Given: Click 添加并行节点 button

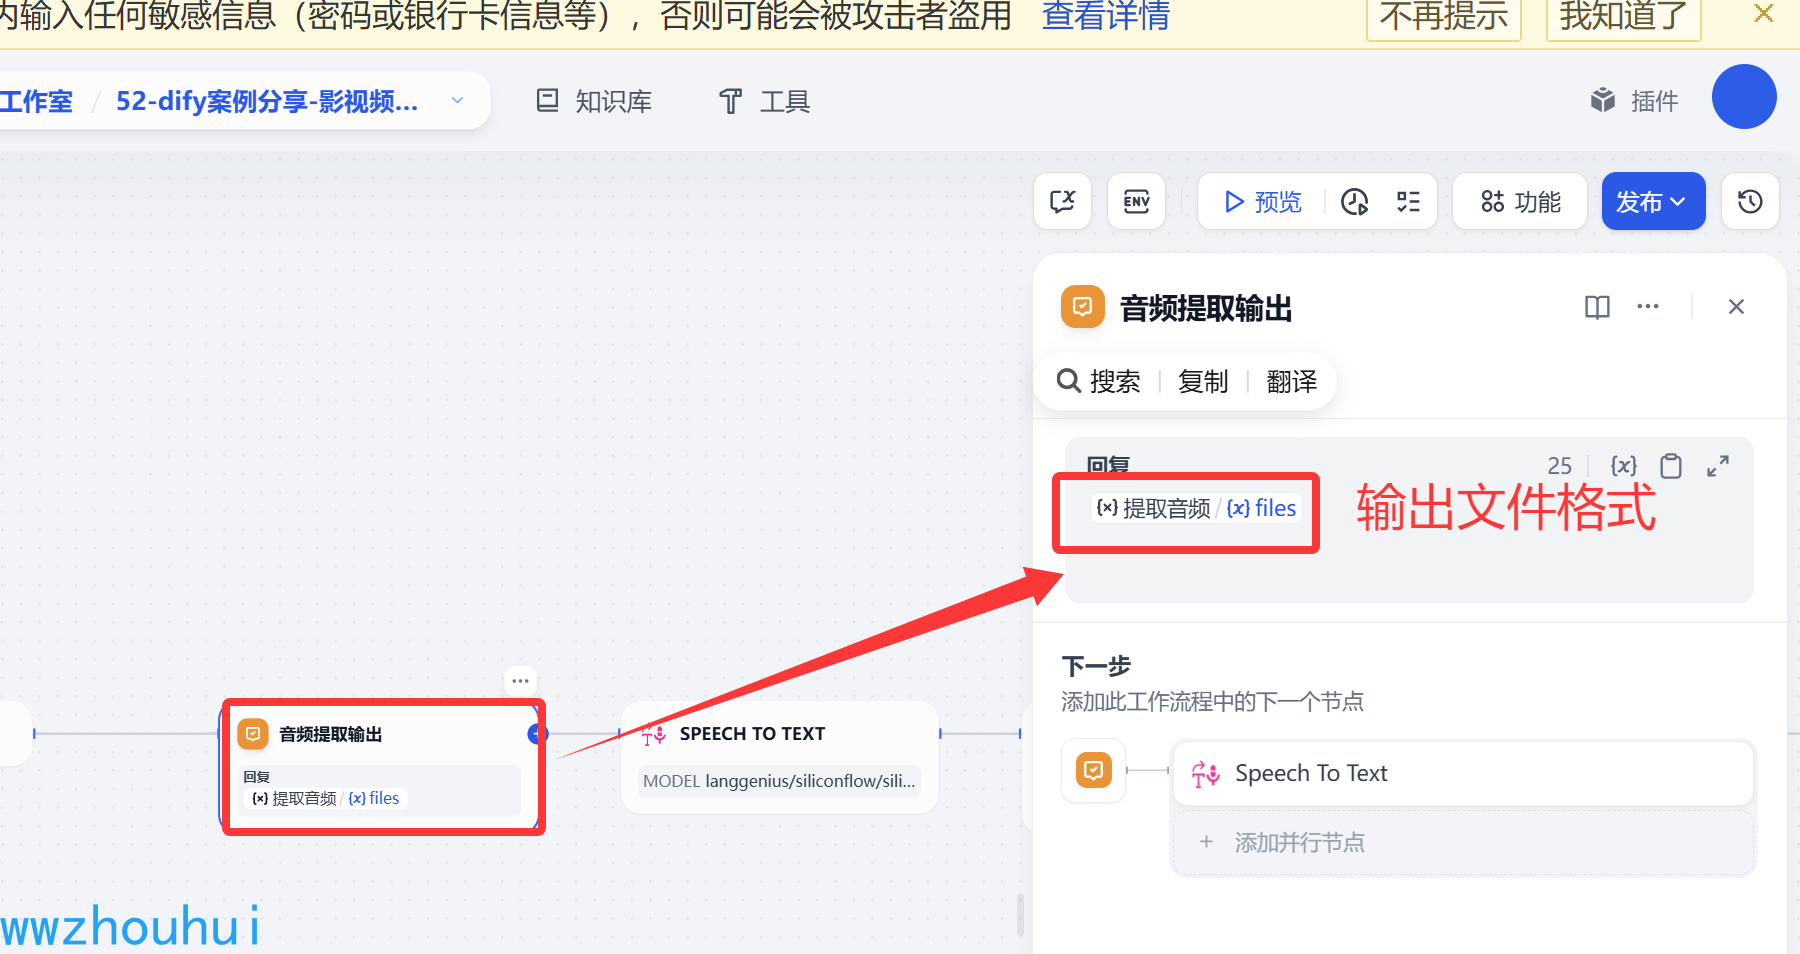Looking at the screenshot, I should point(1463,842).
